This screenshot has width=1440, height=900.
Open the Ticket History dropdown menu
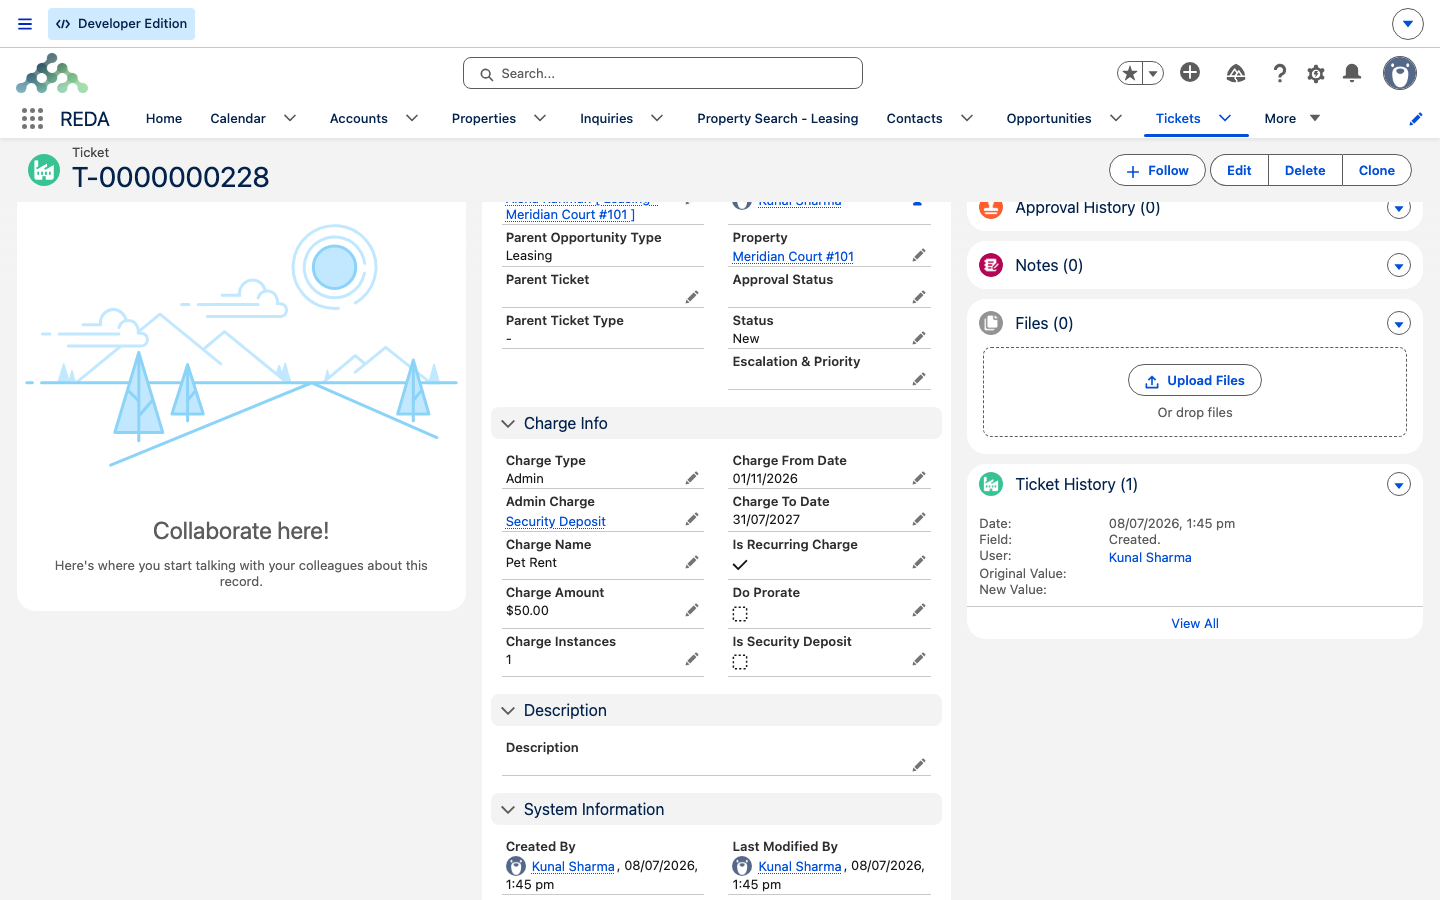(1399, 485)
